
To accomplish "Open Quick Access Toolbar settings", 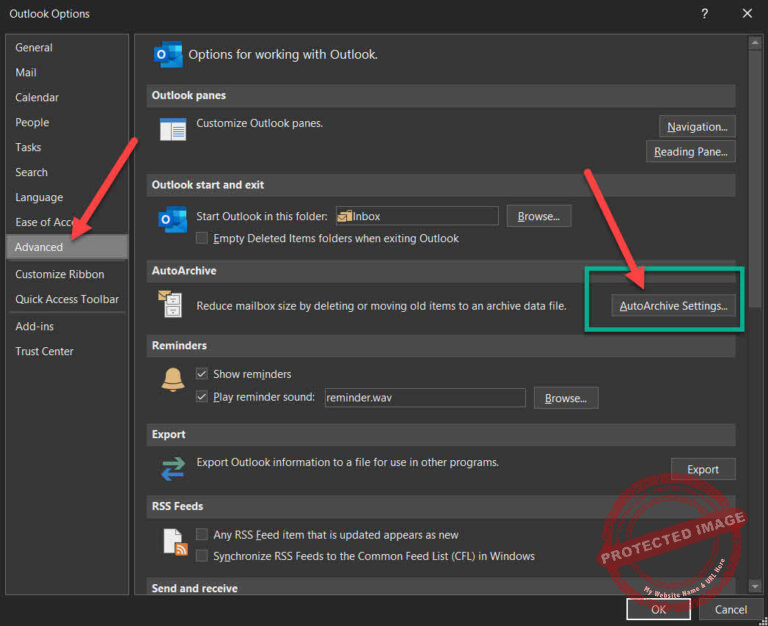I will 67,299.
